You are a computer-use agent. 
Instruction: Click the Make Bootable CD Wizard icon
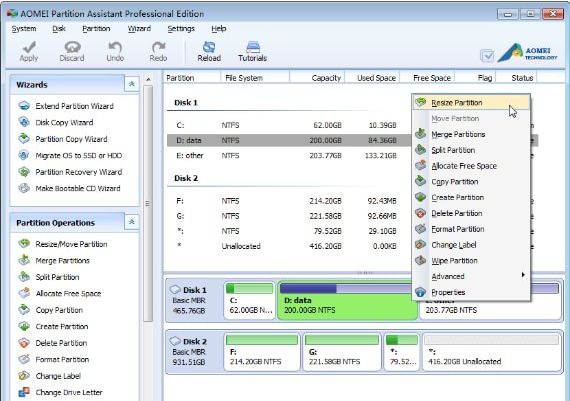(24, 188)
